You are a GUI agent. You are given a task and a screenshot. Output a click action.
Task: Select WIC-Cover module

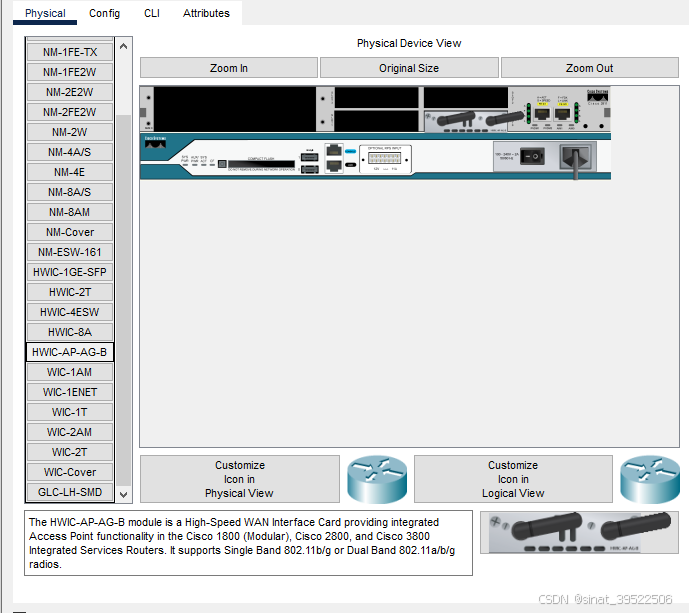(70, 472)
